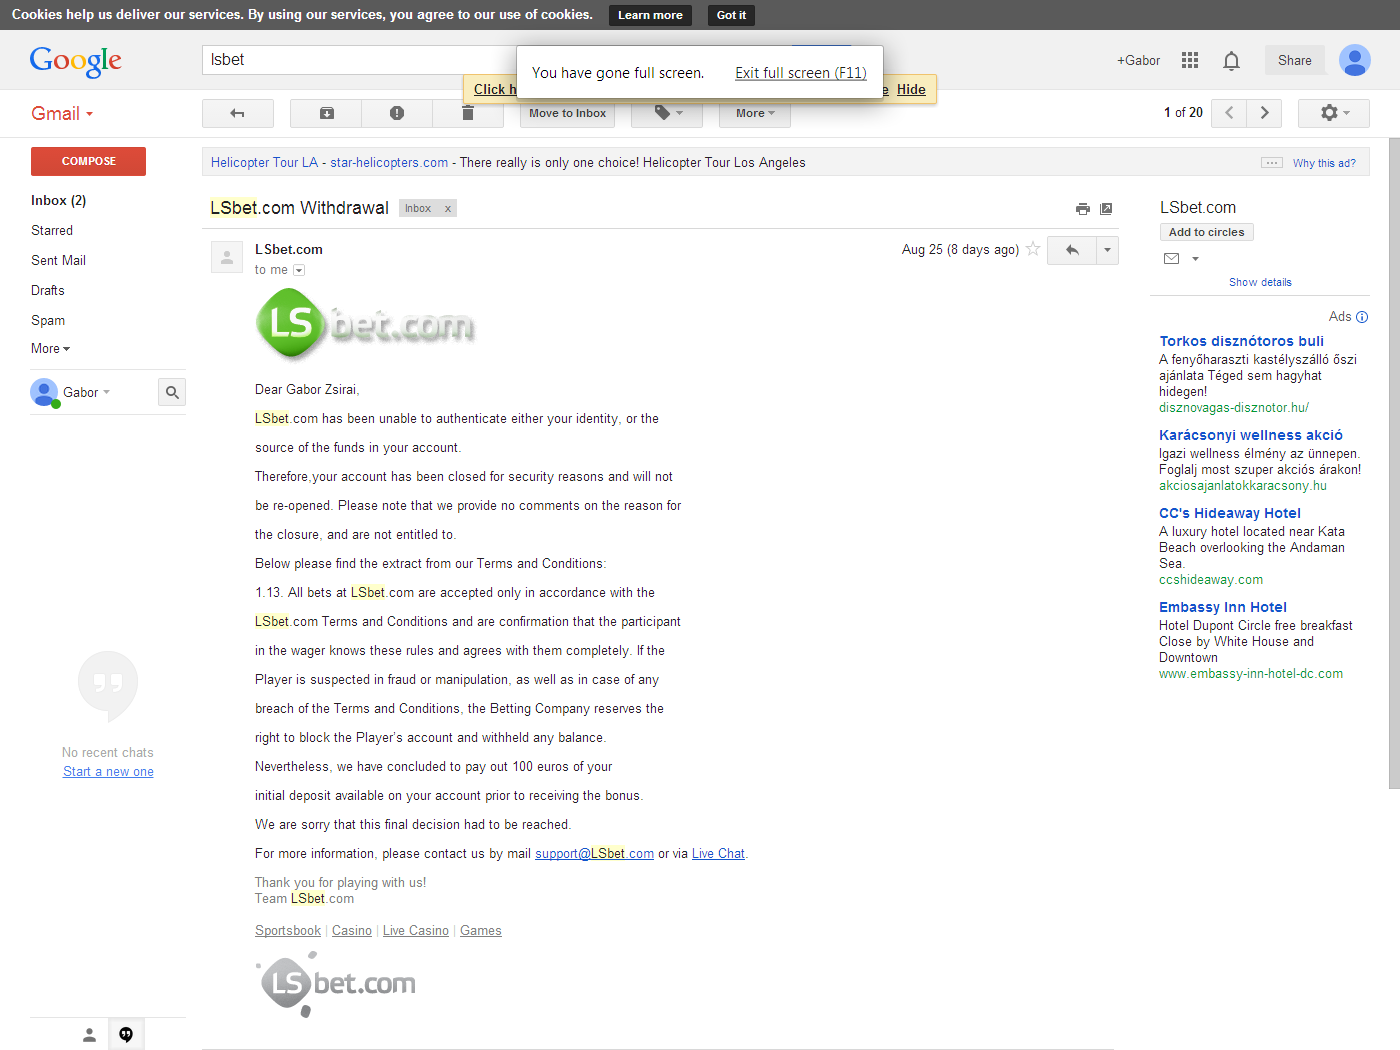This screenshot has width=1400, height=1050.
Task: Click the Google logo
Action: [x=76, y=61]
